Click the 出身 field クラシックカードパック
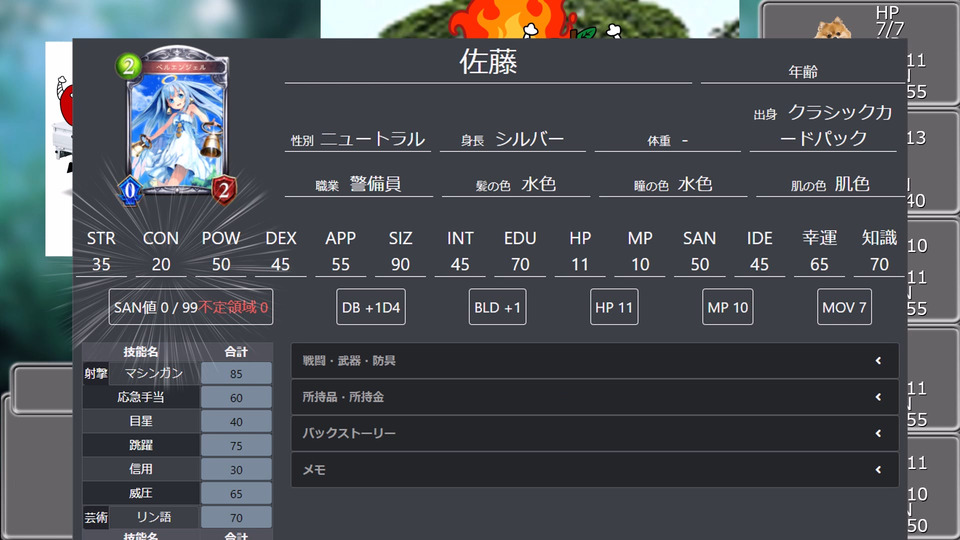The height and width of the screenshot is (540, 960). pyautogui.click(x=823, y=126)
